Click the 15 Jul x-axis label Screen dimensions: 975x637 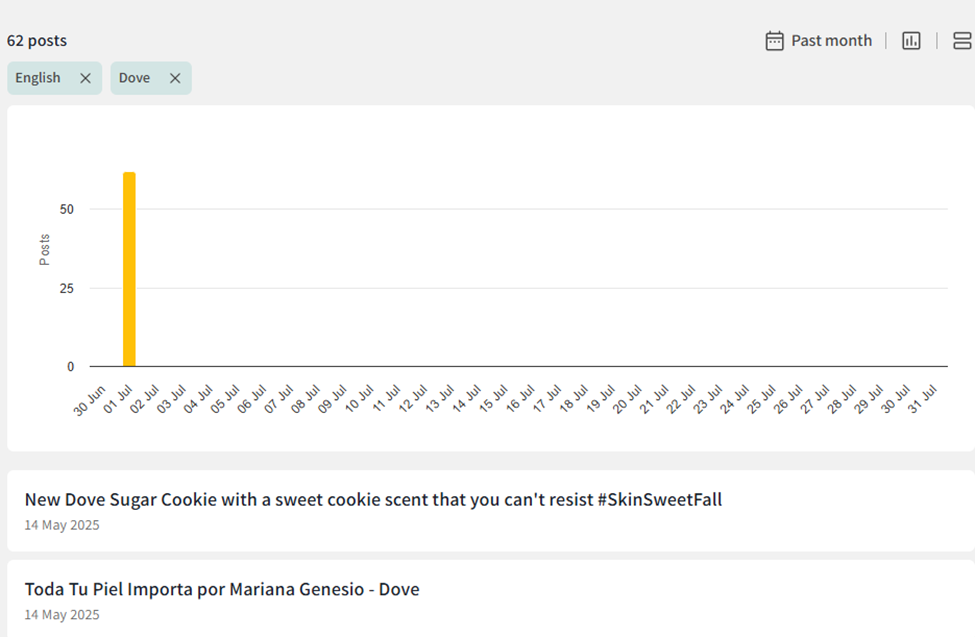click(494, 400)
